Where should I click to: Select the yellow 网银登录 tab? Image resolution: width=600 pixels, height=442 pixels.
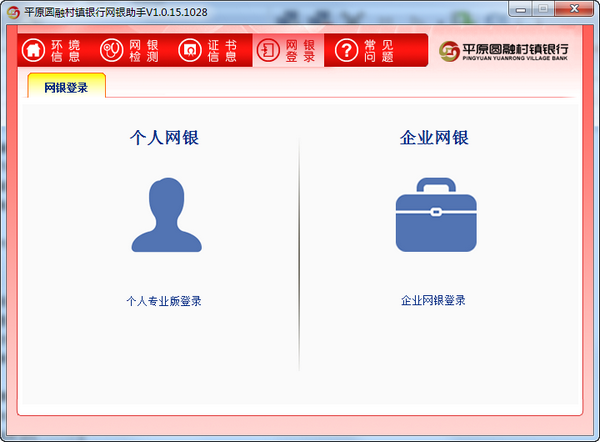(67, 86)
